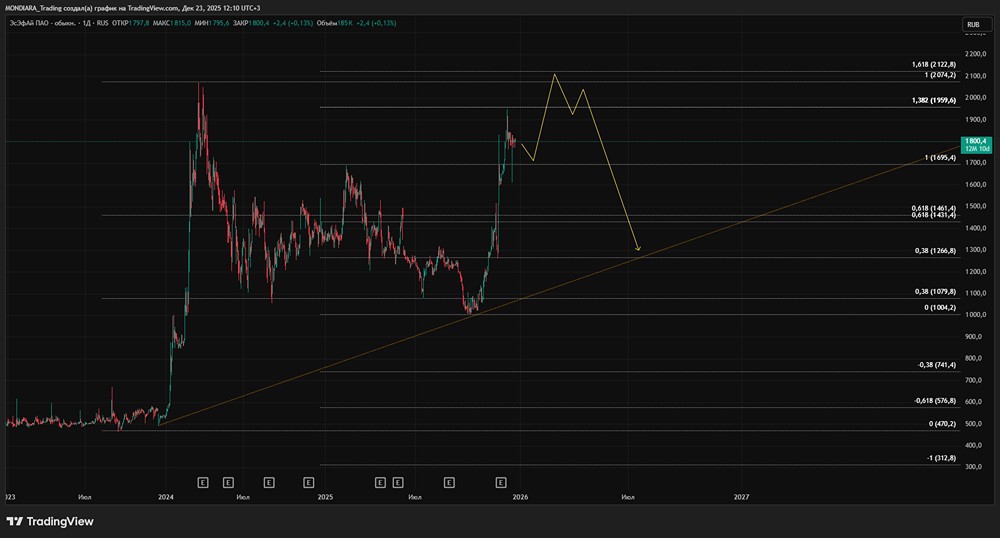Click the 2200,0 mark on price scale
This screenshot has height=538, width=1000.
[975, 53]
